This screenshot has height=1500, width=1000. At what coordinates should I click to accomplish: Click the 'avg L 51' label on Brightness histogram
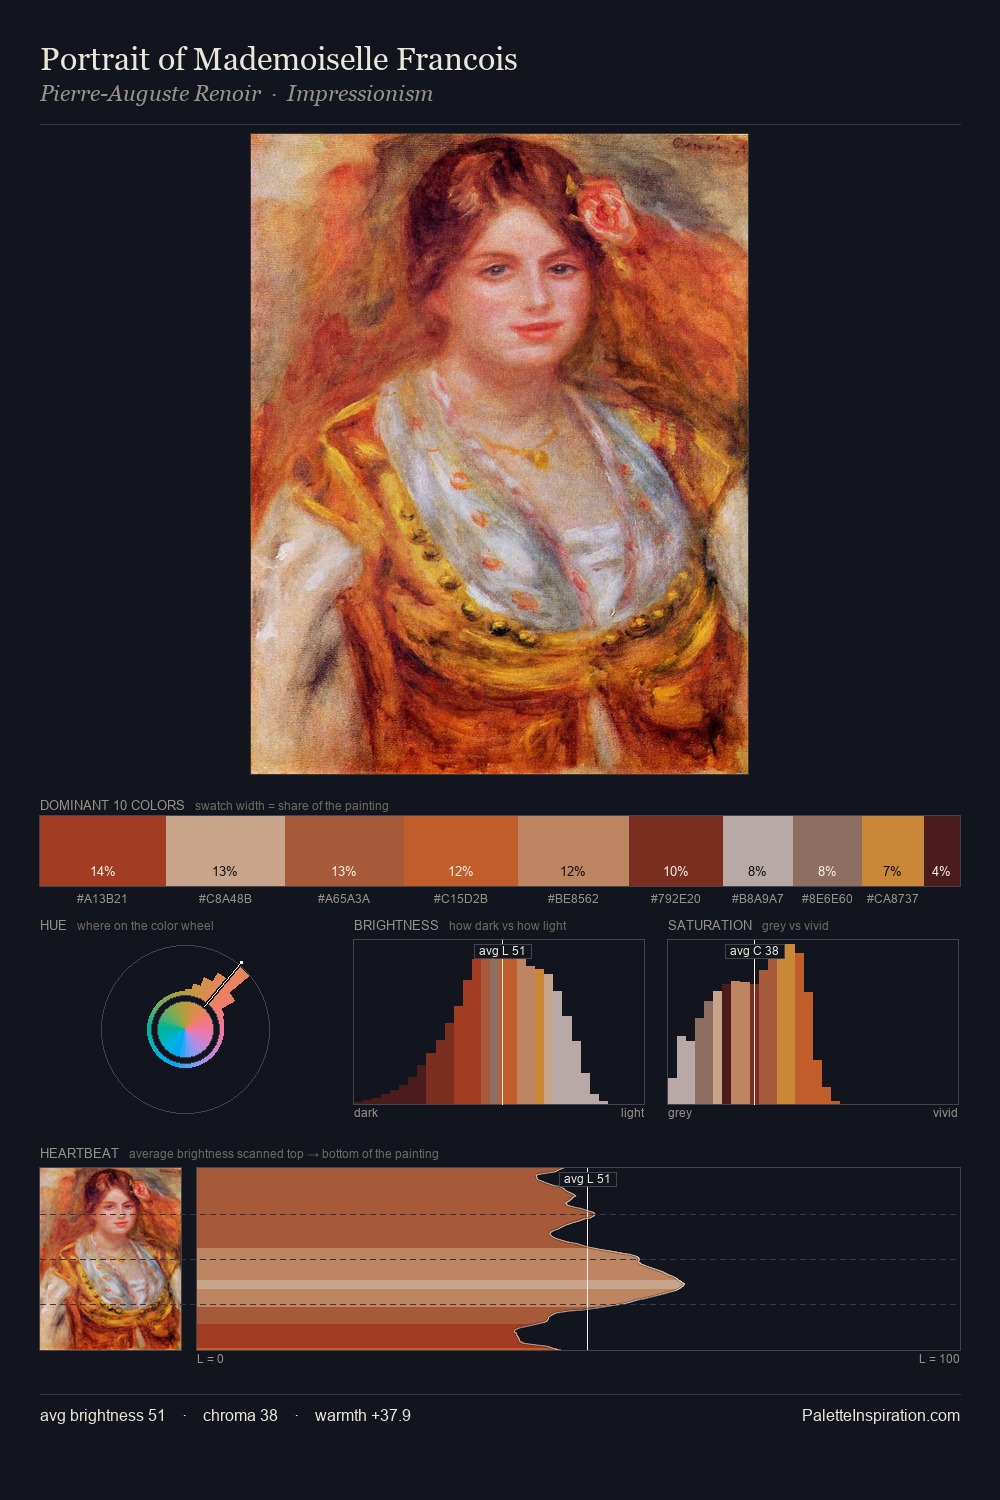pyautogui.click(x=502, y=951)
